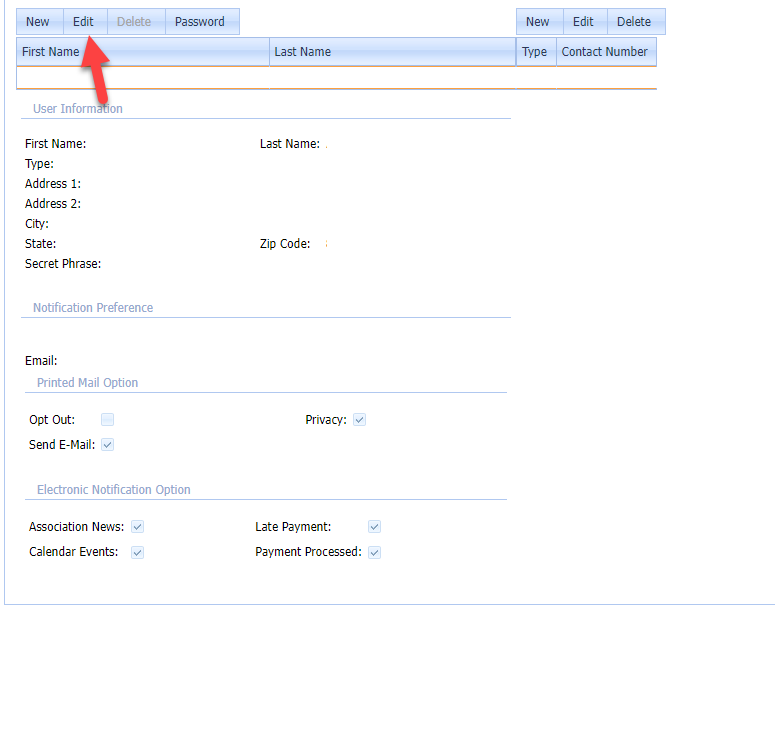Click the 'Email:' label
Screen dimensions: 775x729
pos(42,361)
